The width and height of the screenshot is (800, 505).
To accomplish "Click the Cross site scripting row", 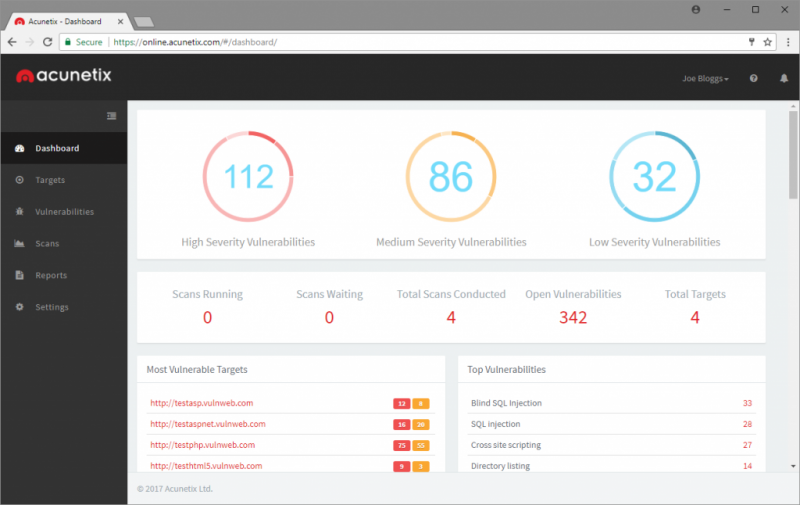I will (x=611, y=445).
